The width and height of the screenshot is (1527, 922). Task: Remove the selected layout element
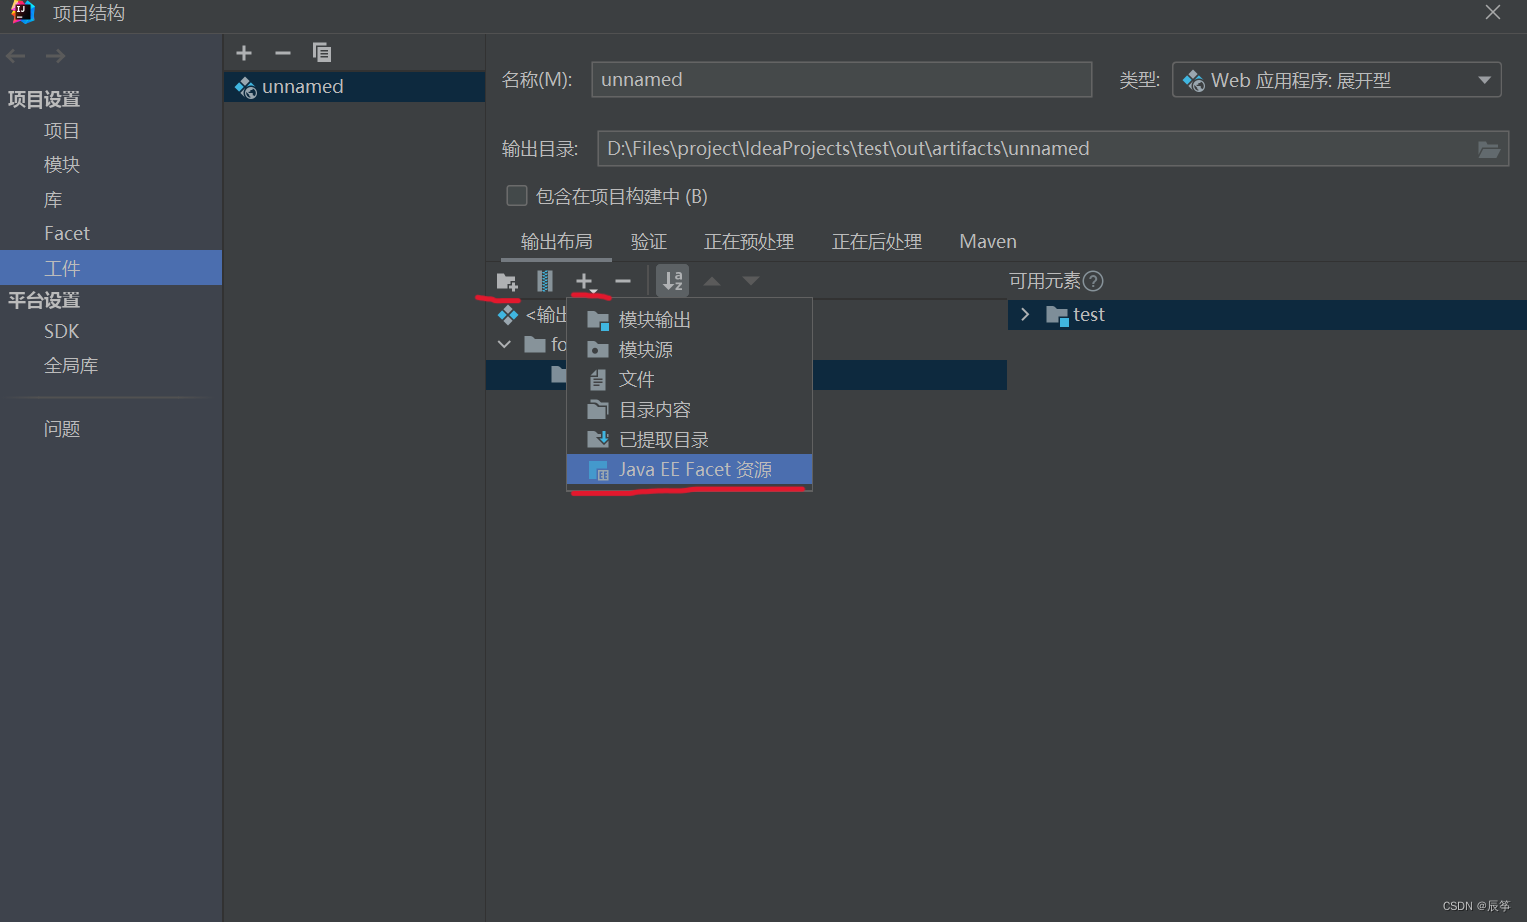point(623,282)
